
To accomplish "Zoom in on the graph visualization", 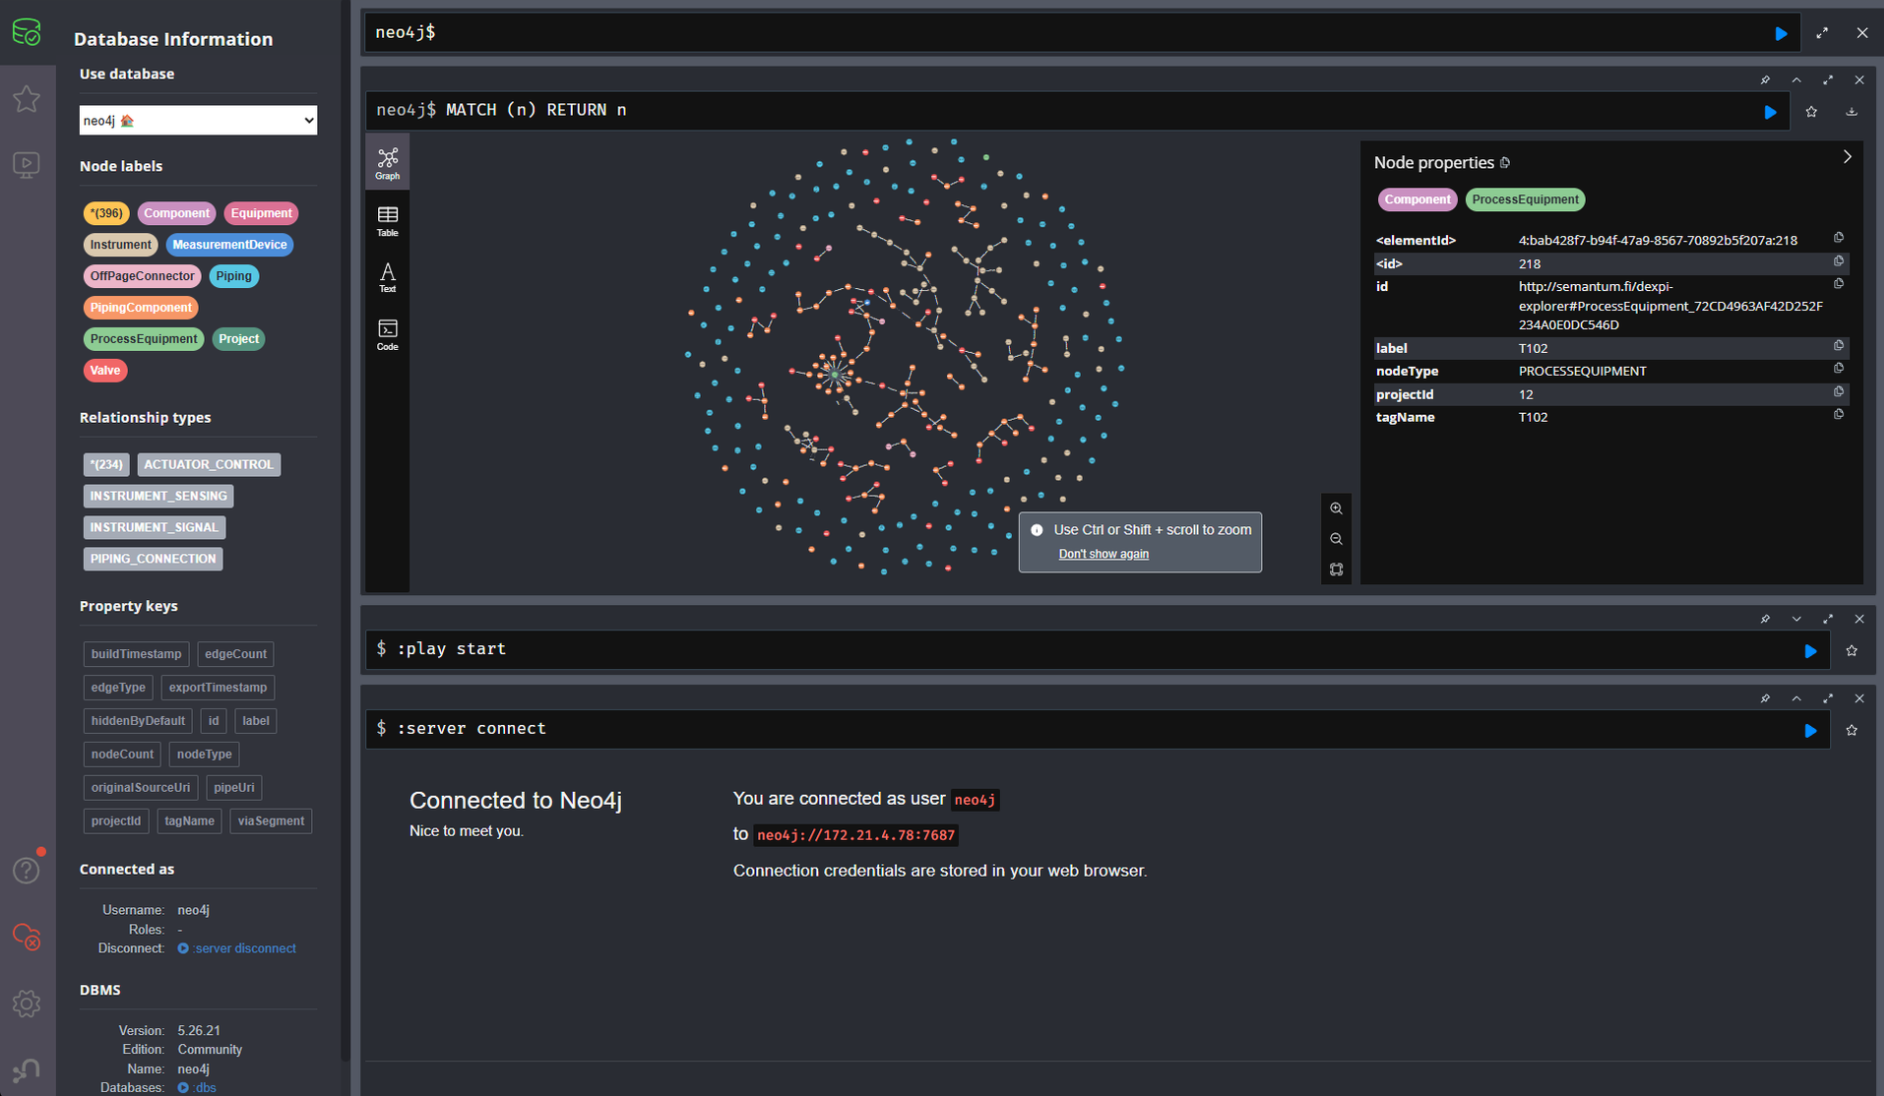I will 1336,508.
